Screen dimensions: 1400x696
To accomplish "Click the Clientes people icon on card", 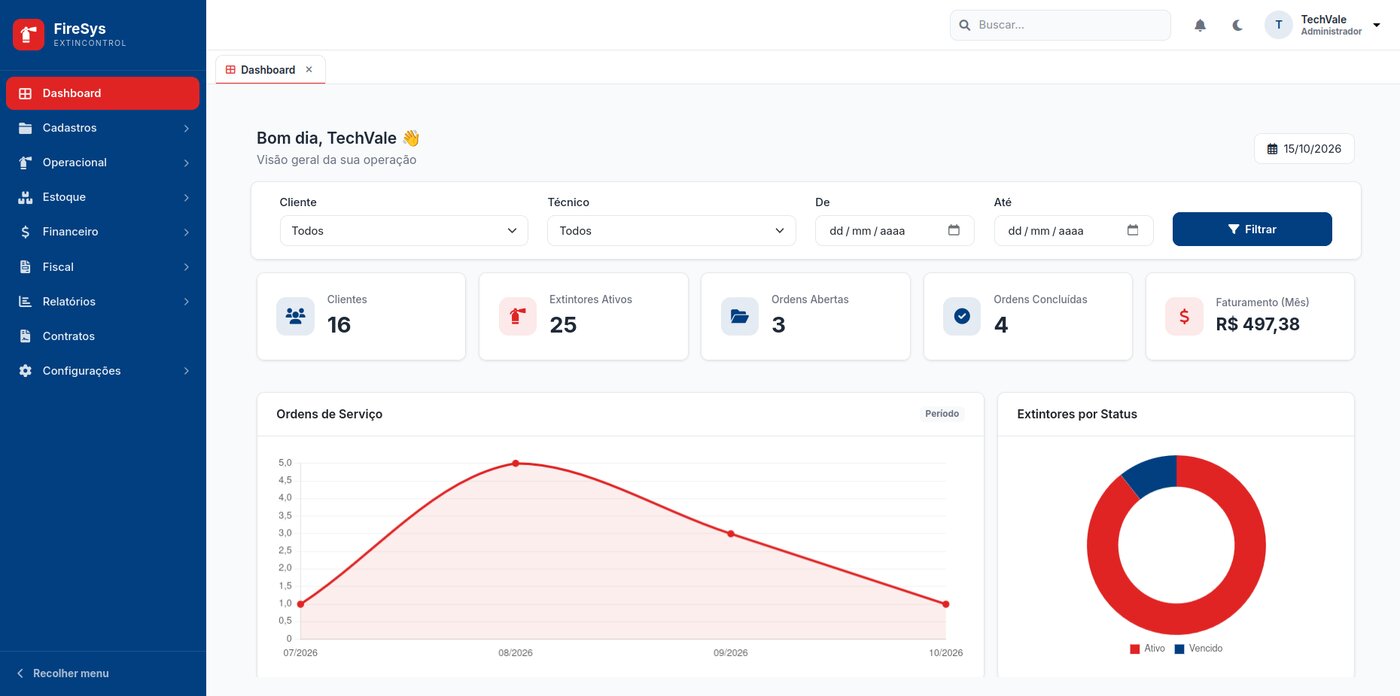I will [295, 316].
